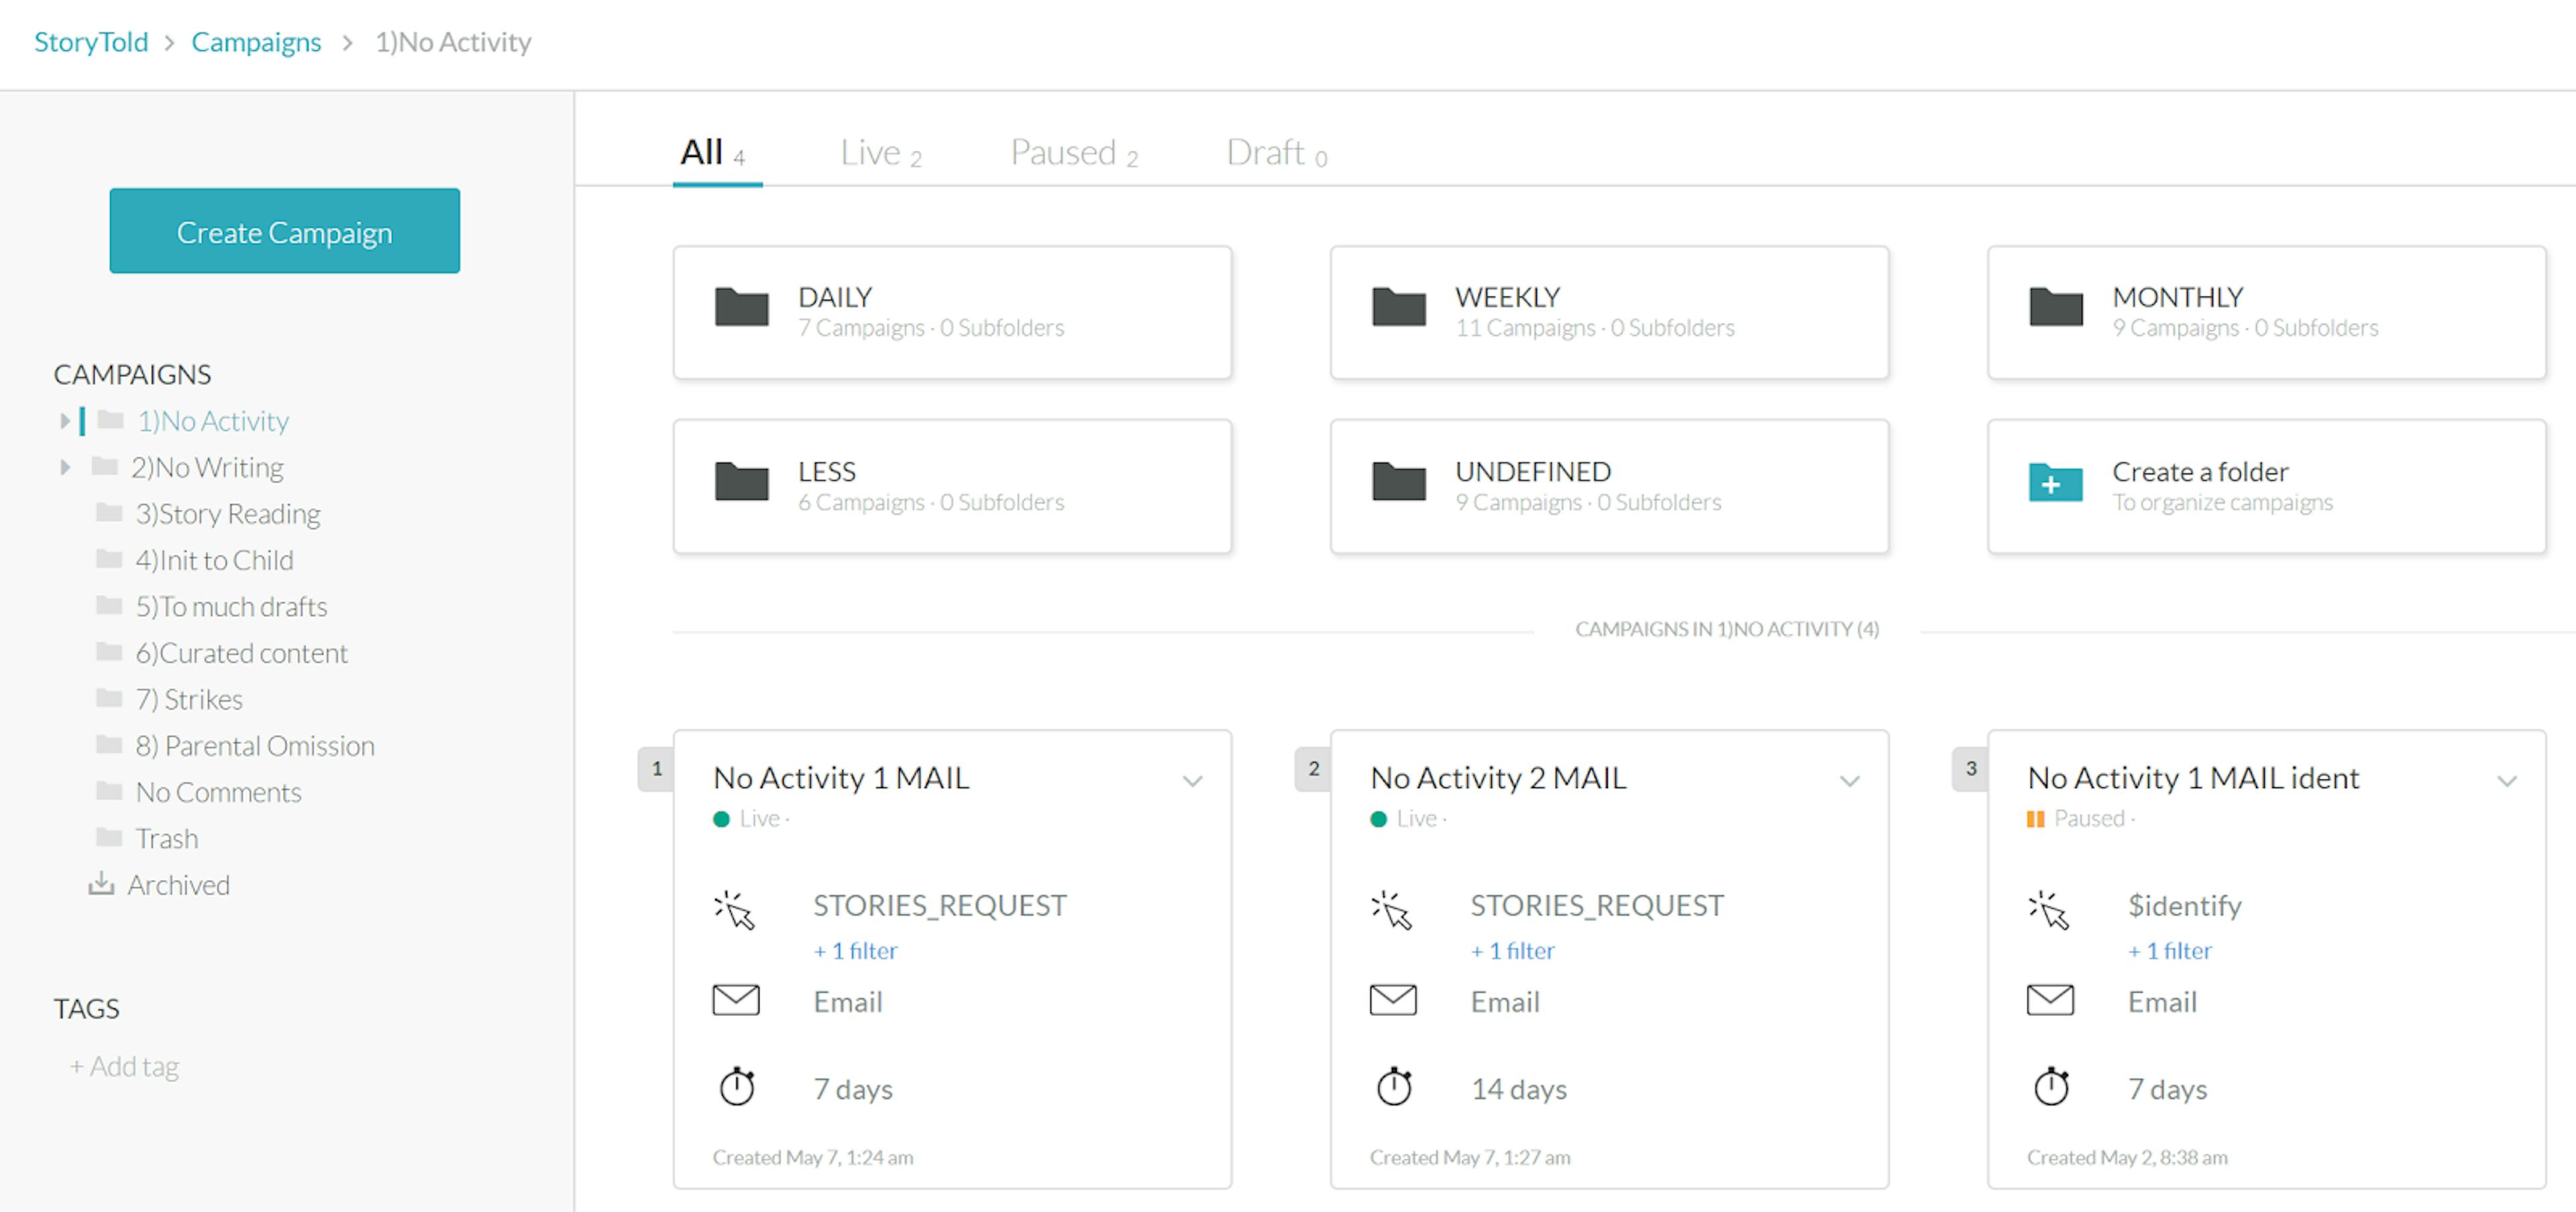Select 4)Init to Child in campaigns tree

(x=214, y=559)
